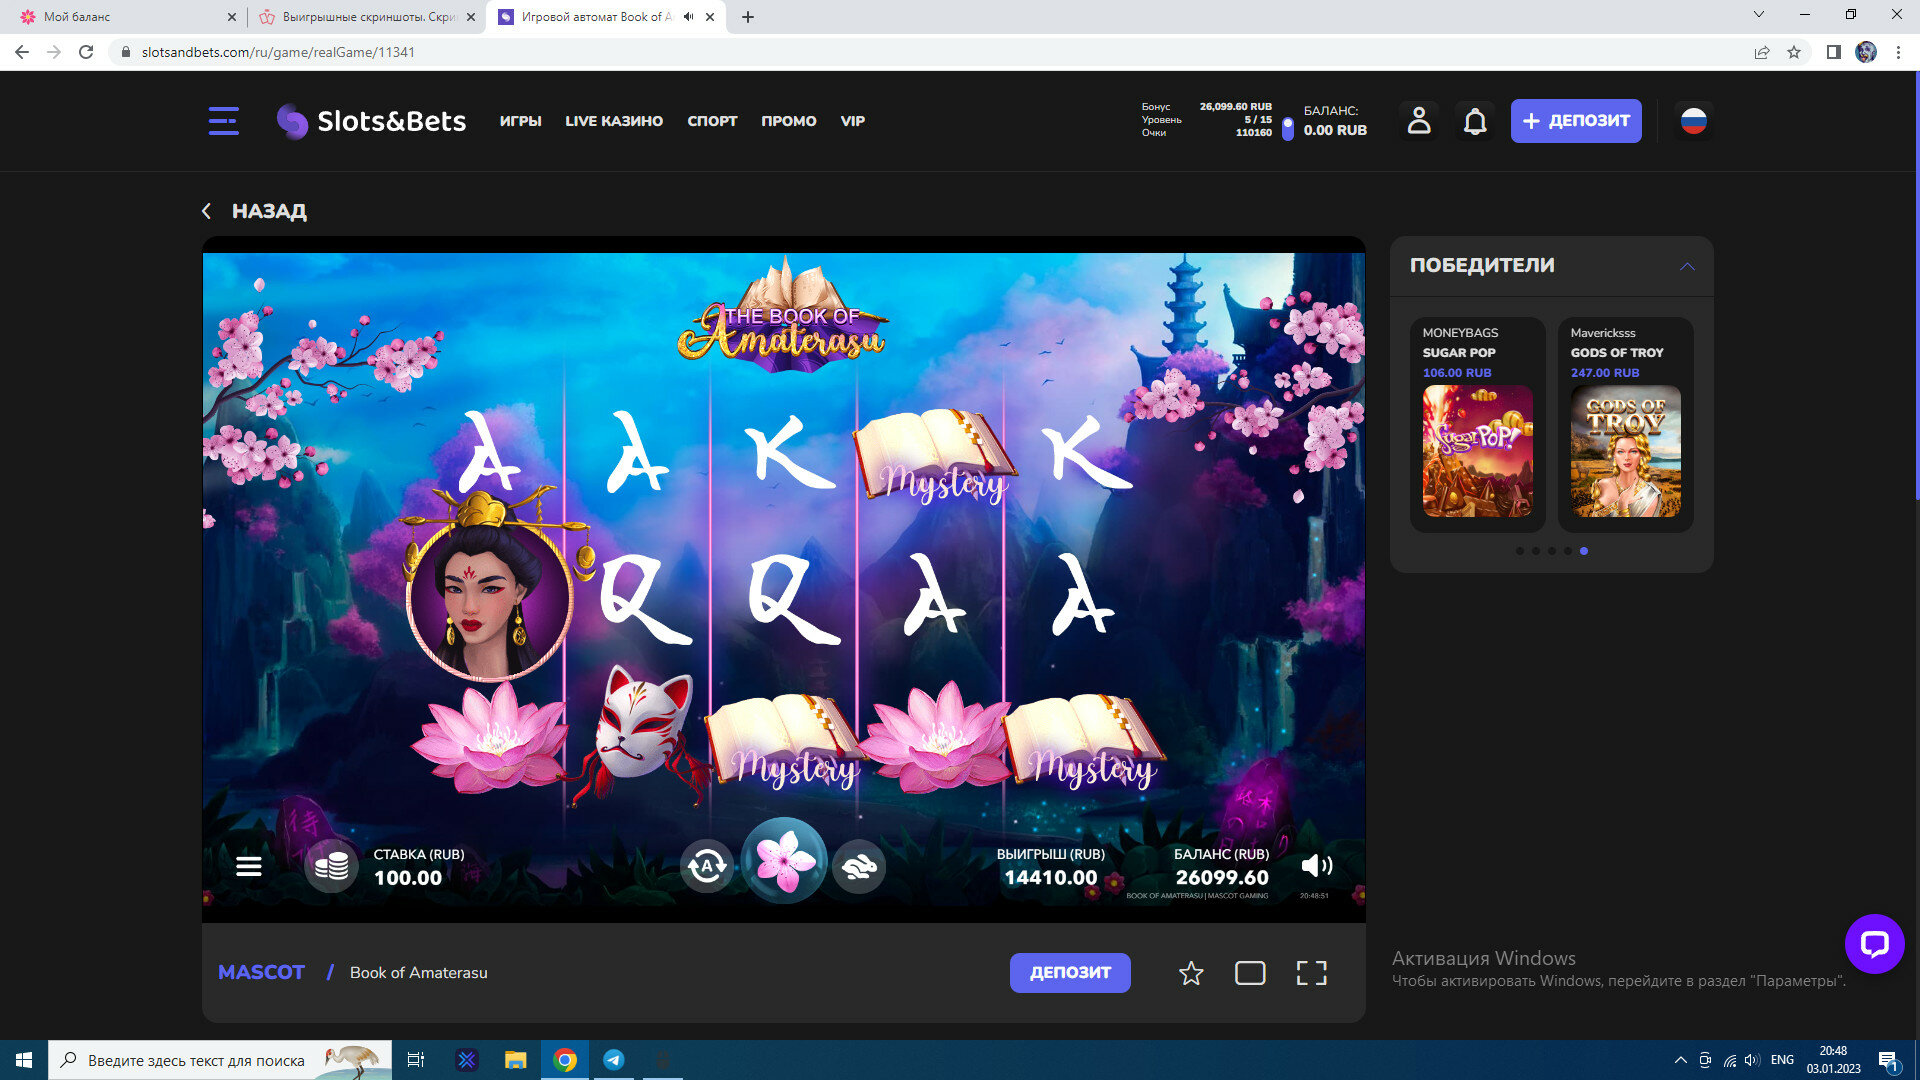
Task: Collapse the Победители panel
Action: [1687, 266]
